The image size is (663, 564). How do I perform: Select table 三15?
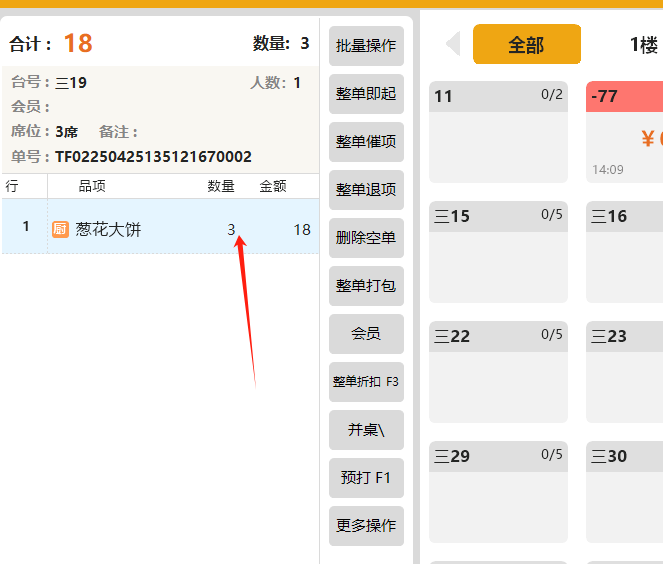(x=498, y=252)
